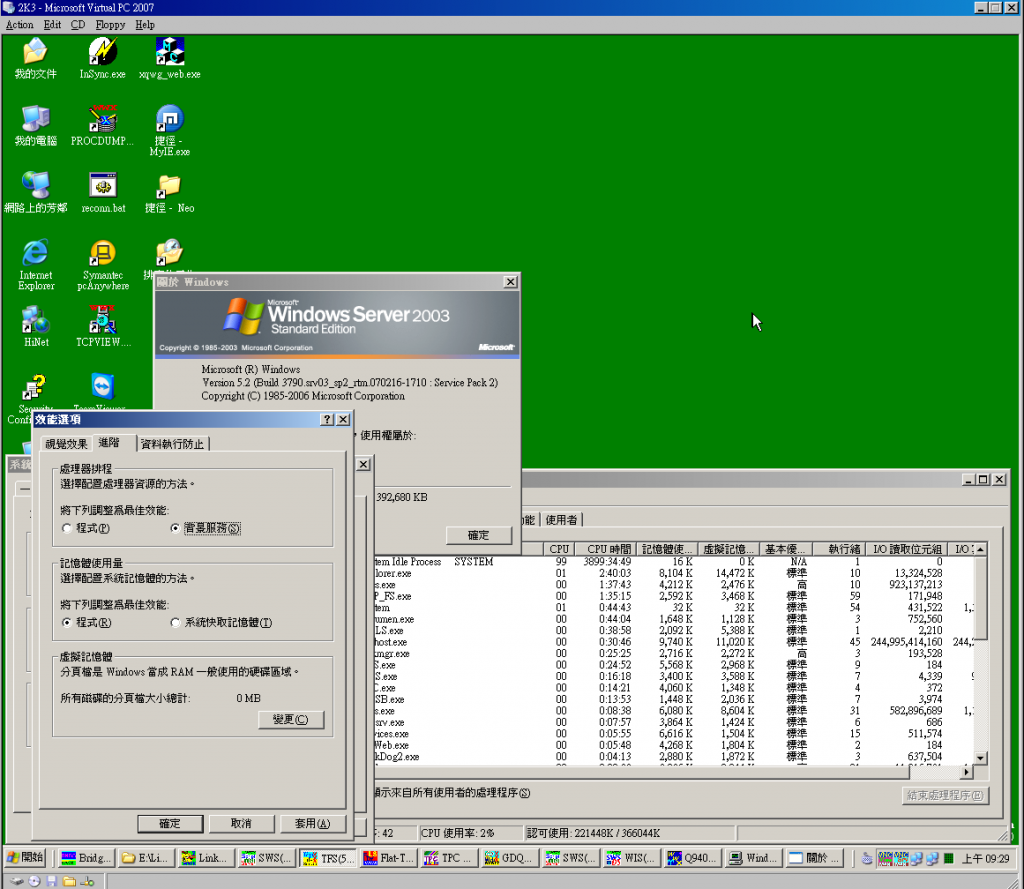Select reconn.bat desktop file
This screenshot has width=1024, height=889.
[x=103, y=193]
